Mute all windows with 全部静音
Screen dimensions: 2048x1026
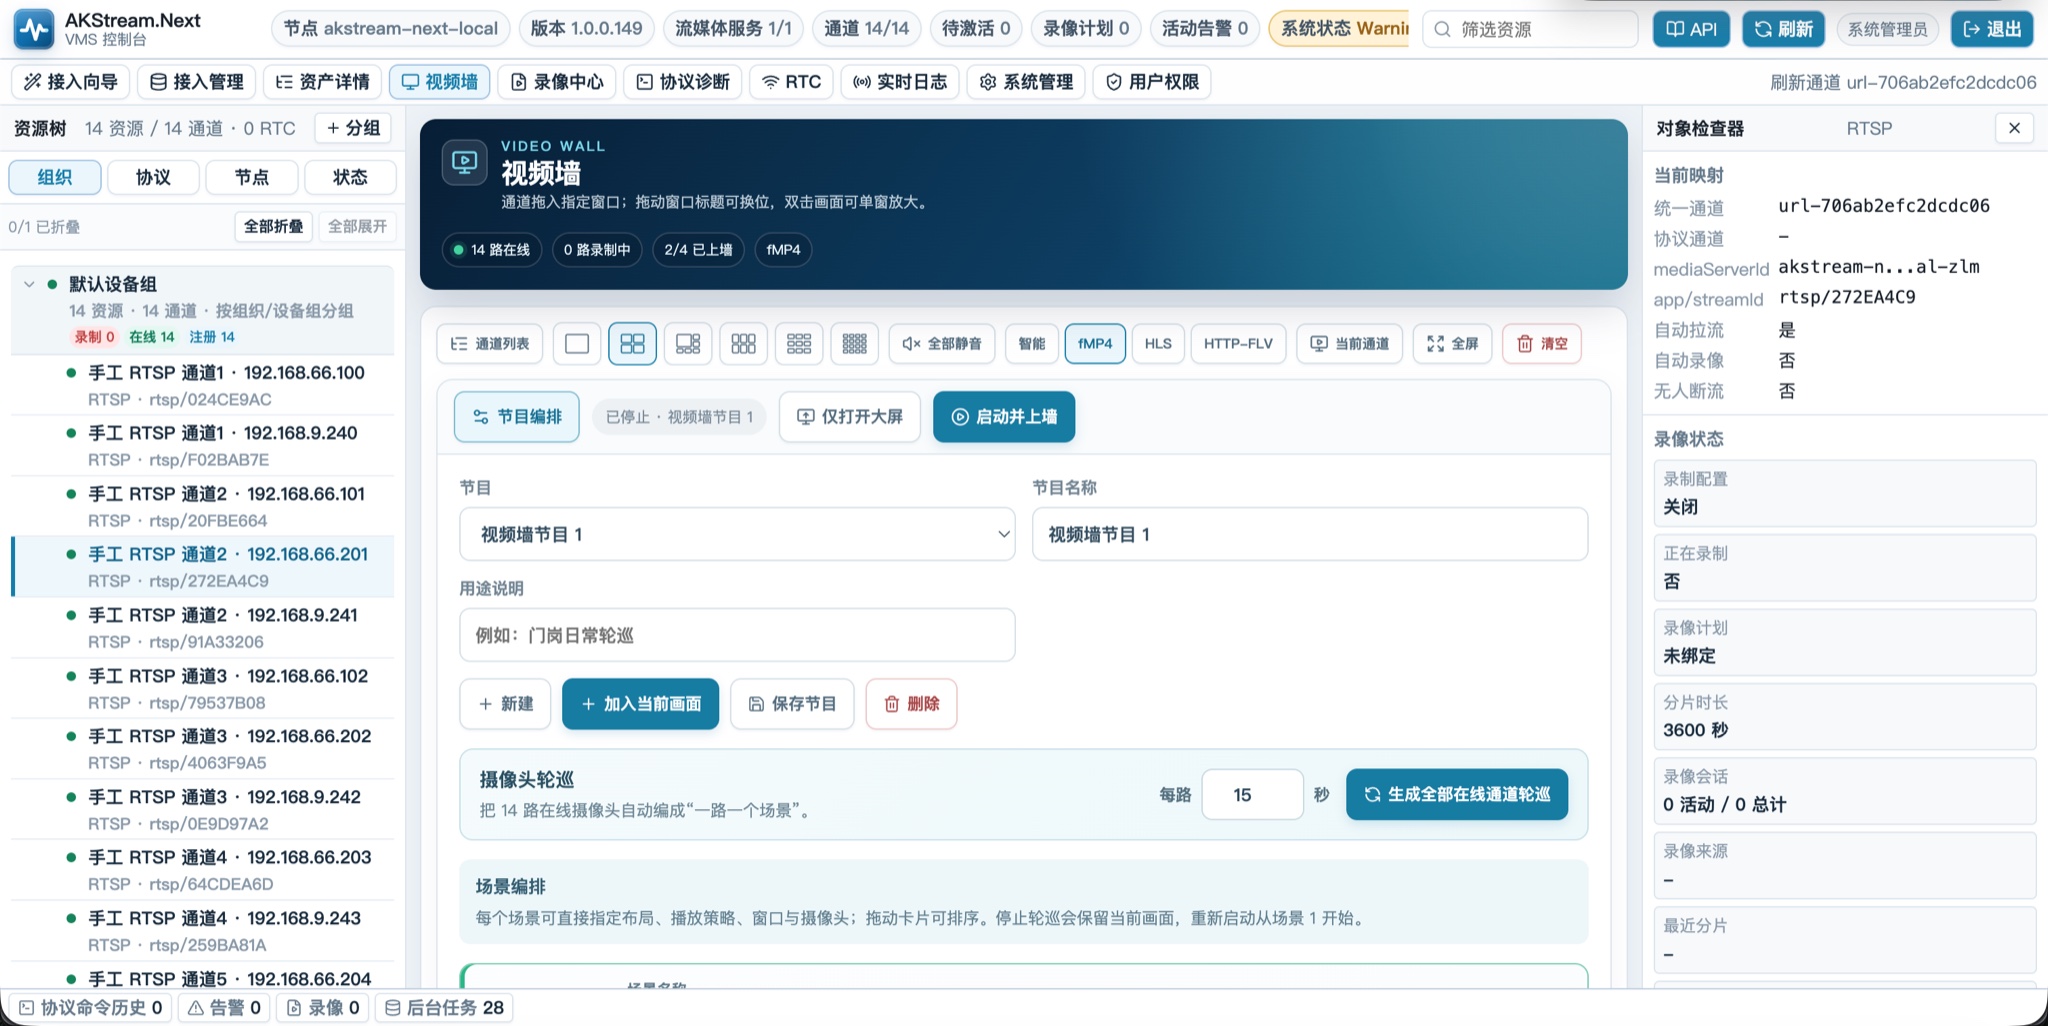942,344
